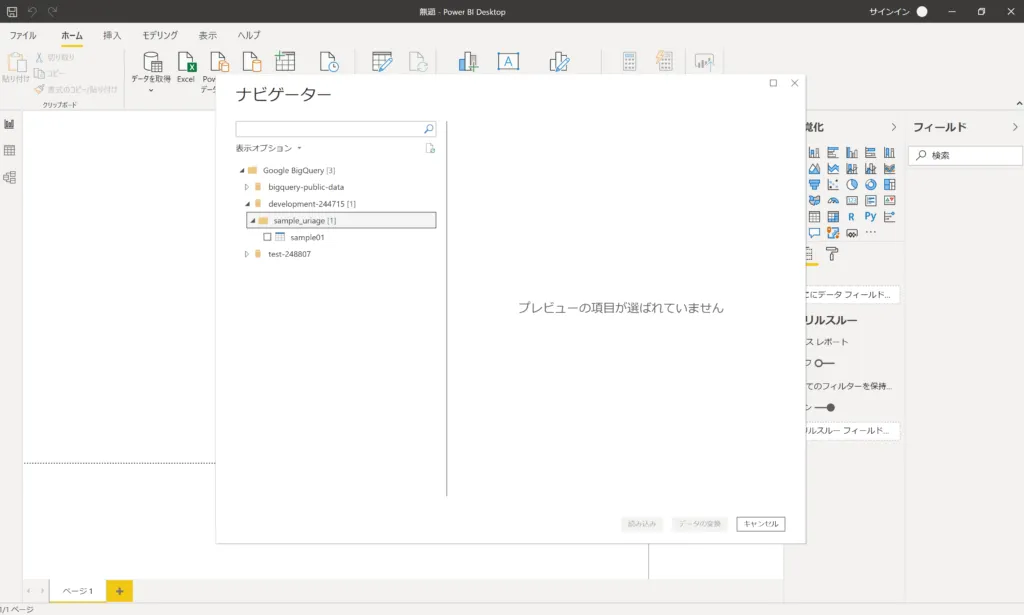This screenshot has width=1024, height=615.
Task: Open the Format paint roller tab
Action: 832,254
